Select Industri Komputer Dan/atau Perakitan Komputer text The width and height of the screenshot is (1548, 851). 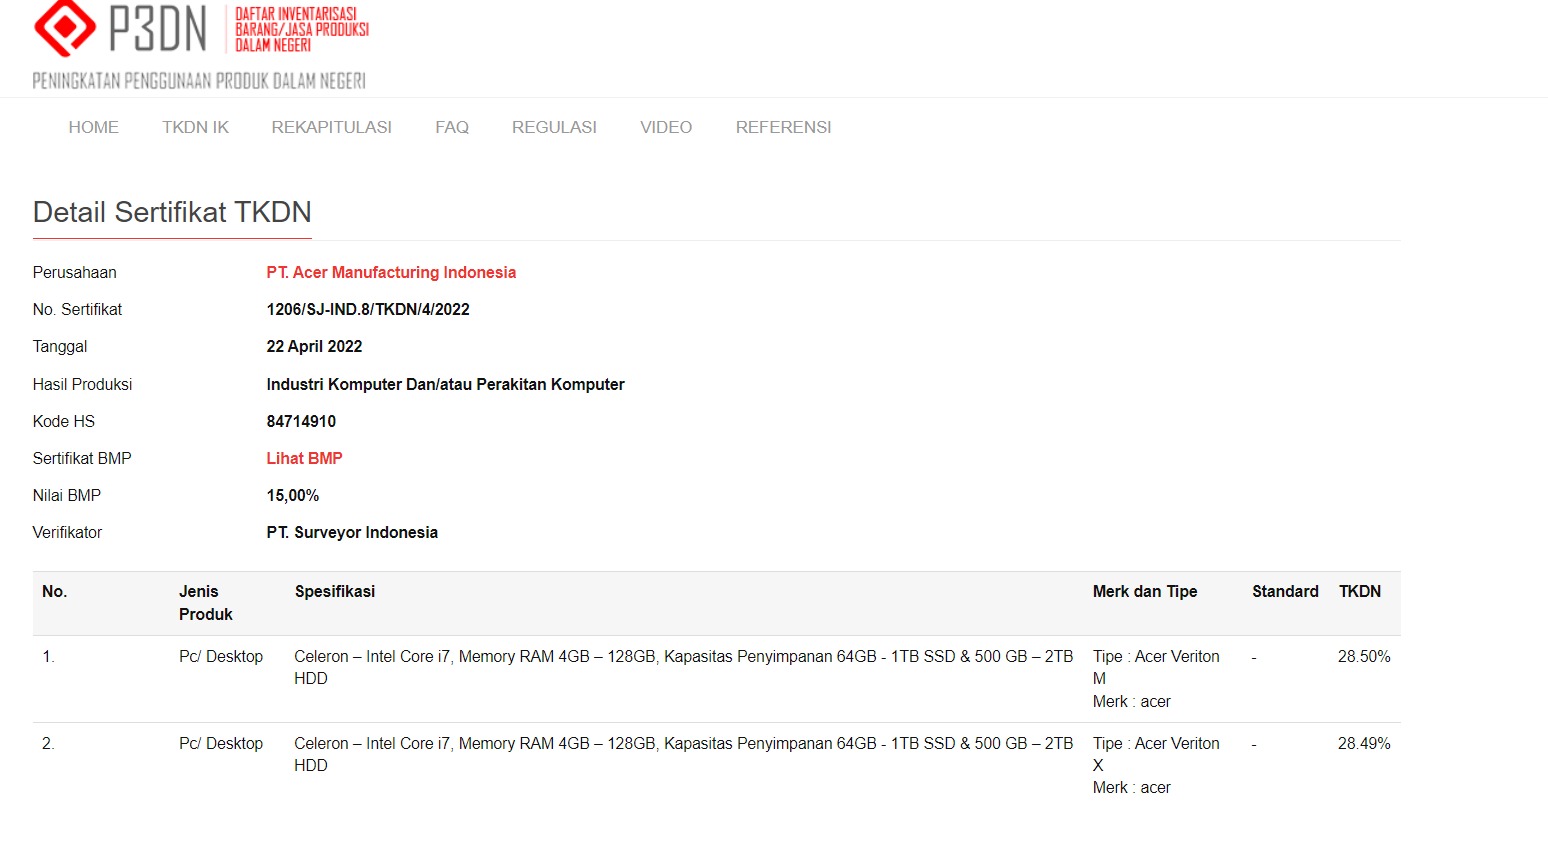[445, 384]
